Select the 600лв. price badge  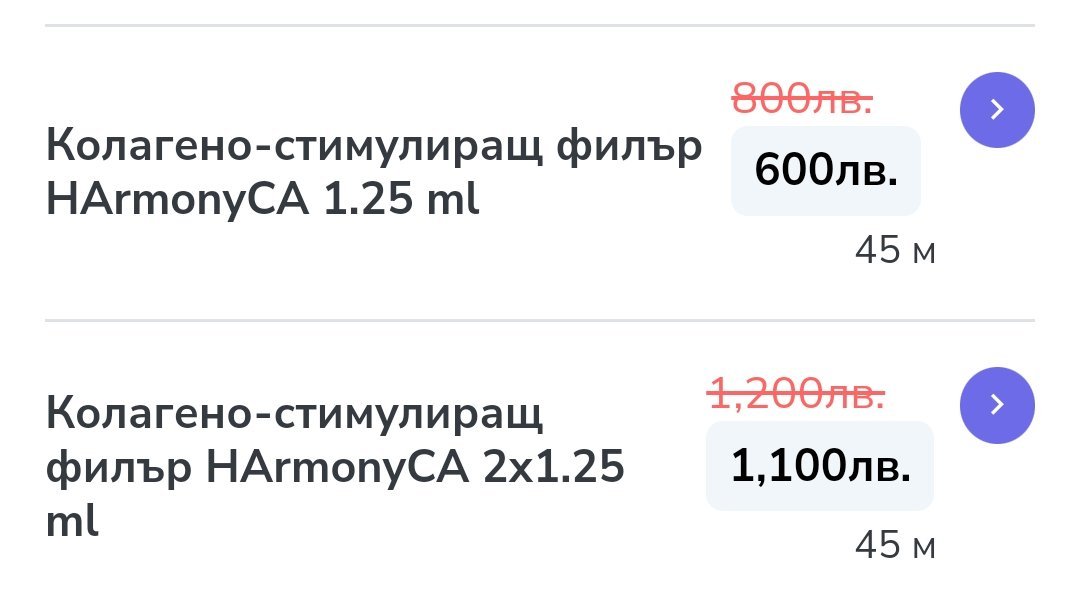coord(825,171)
